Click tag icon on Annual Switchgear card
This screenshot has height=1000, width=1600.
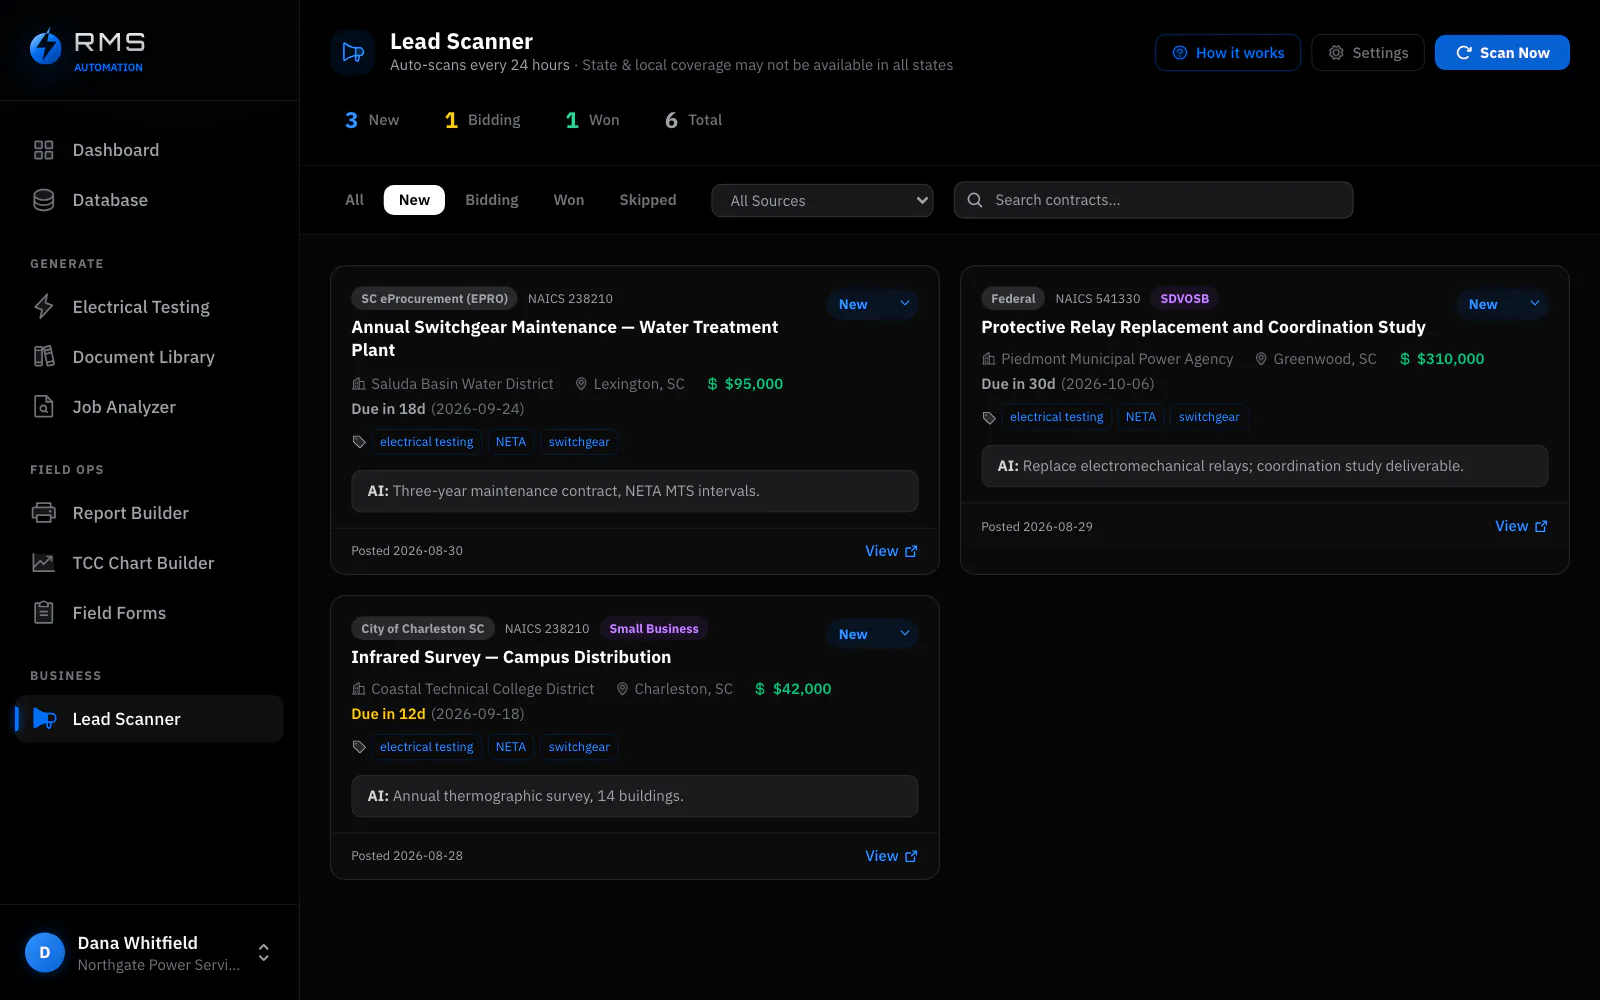pos(359,442)
